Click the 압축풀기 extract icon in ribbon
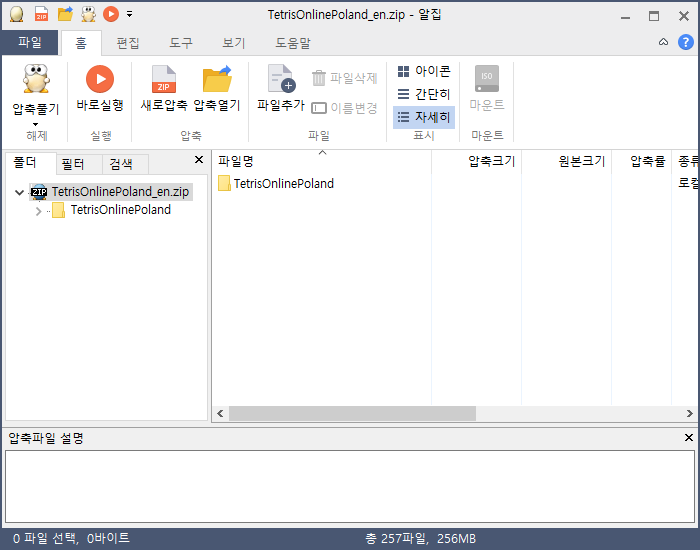The image size is (700, 550). click(x=36, y=79)
